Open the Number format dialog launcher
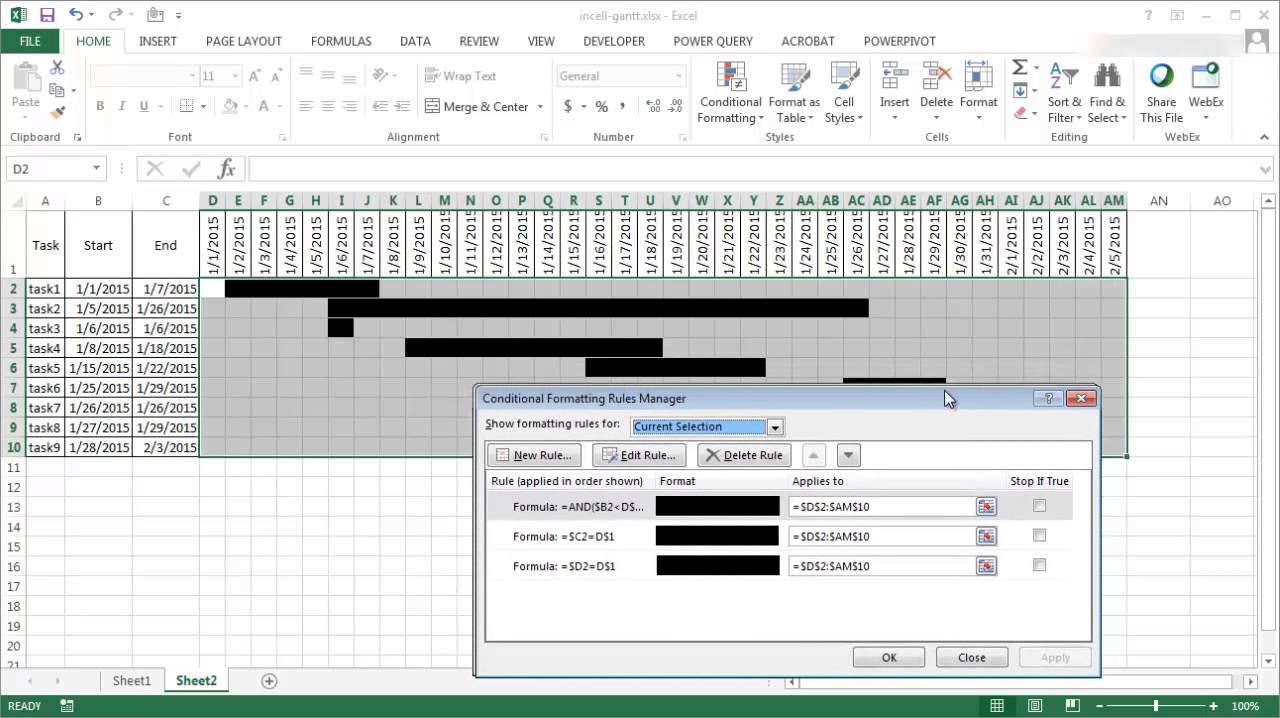The image size is (1280, 718). [x=683, y=137]
